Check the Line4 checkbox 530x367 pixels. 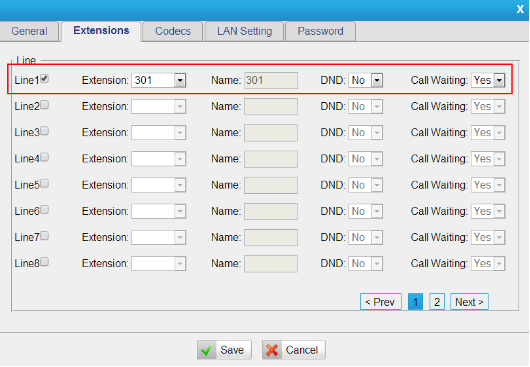click(45, 157)
